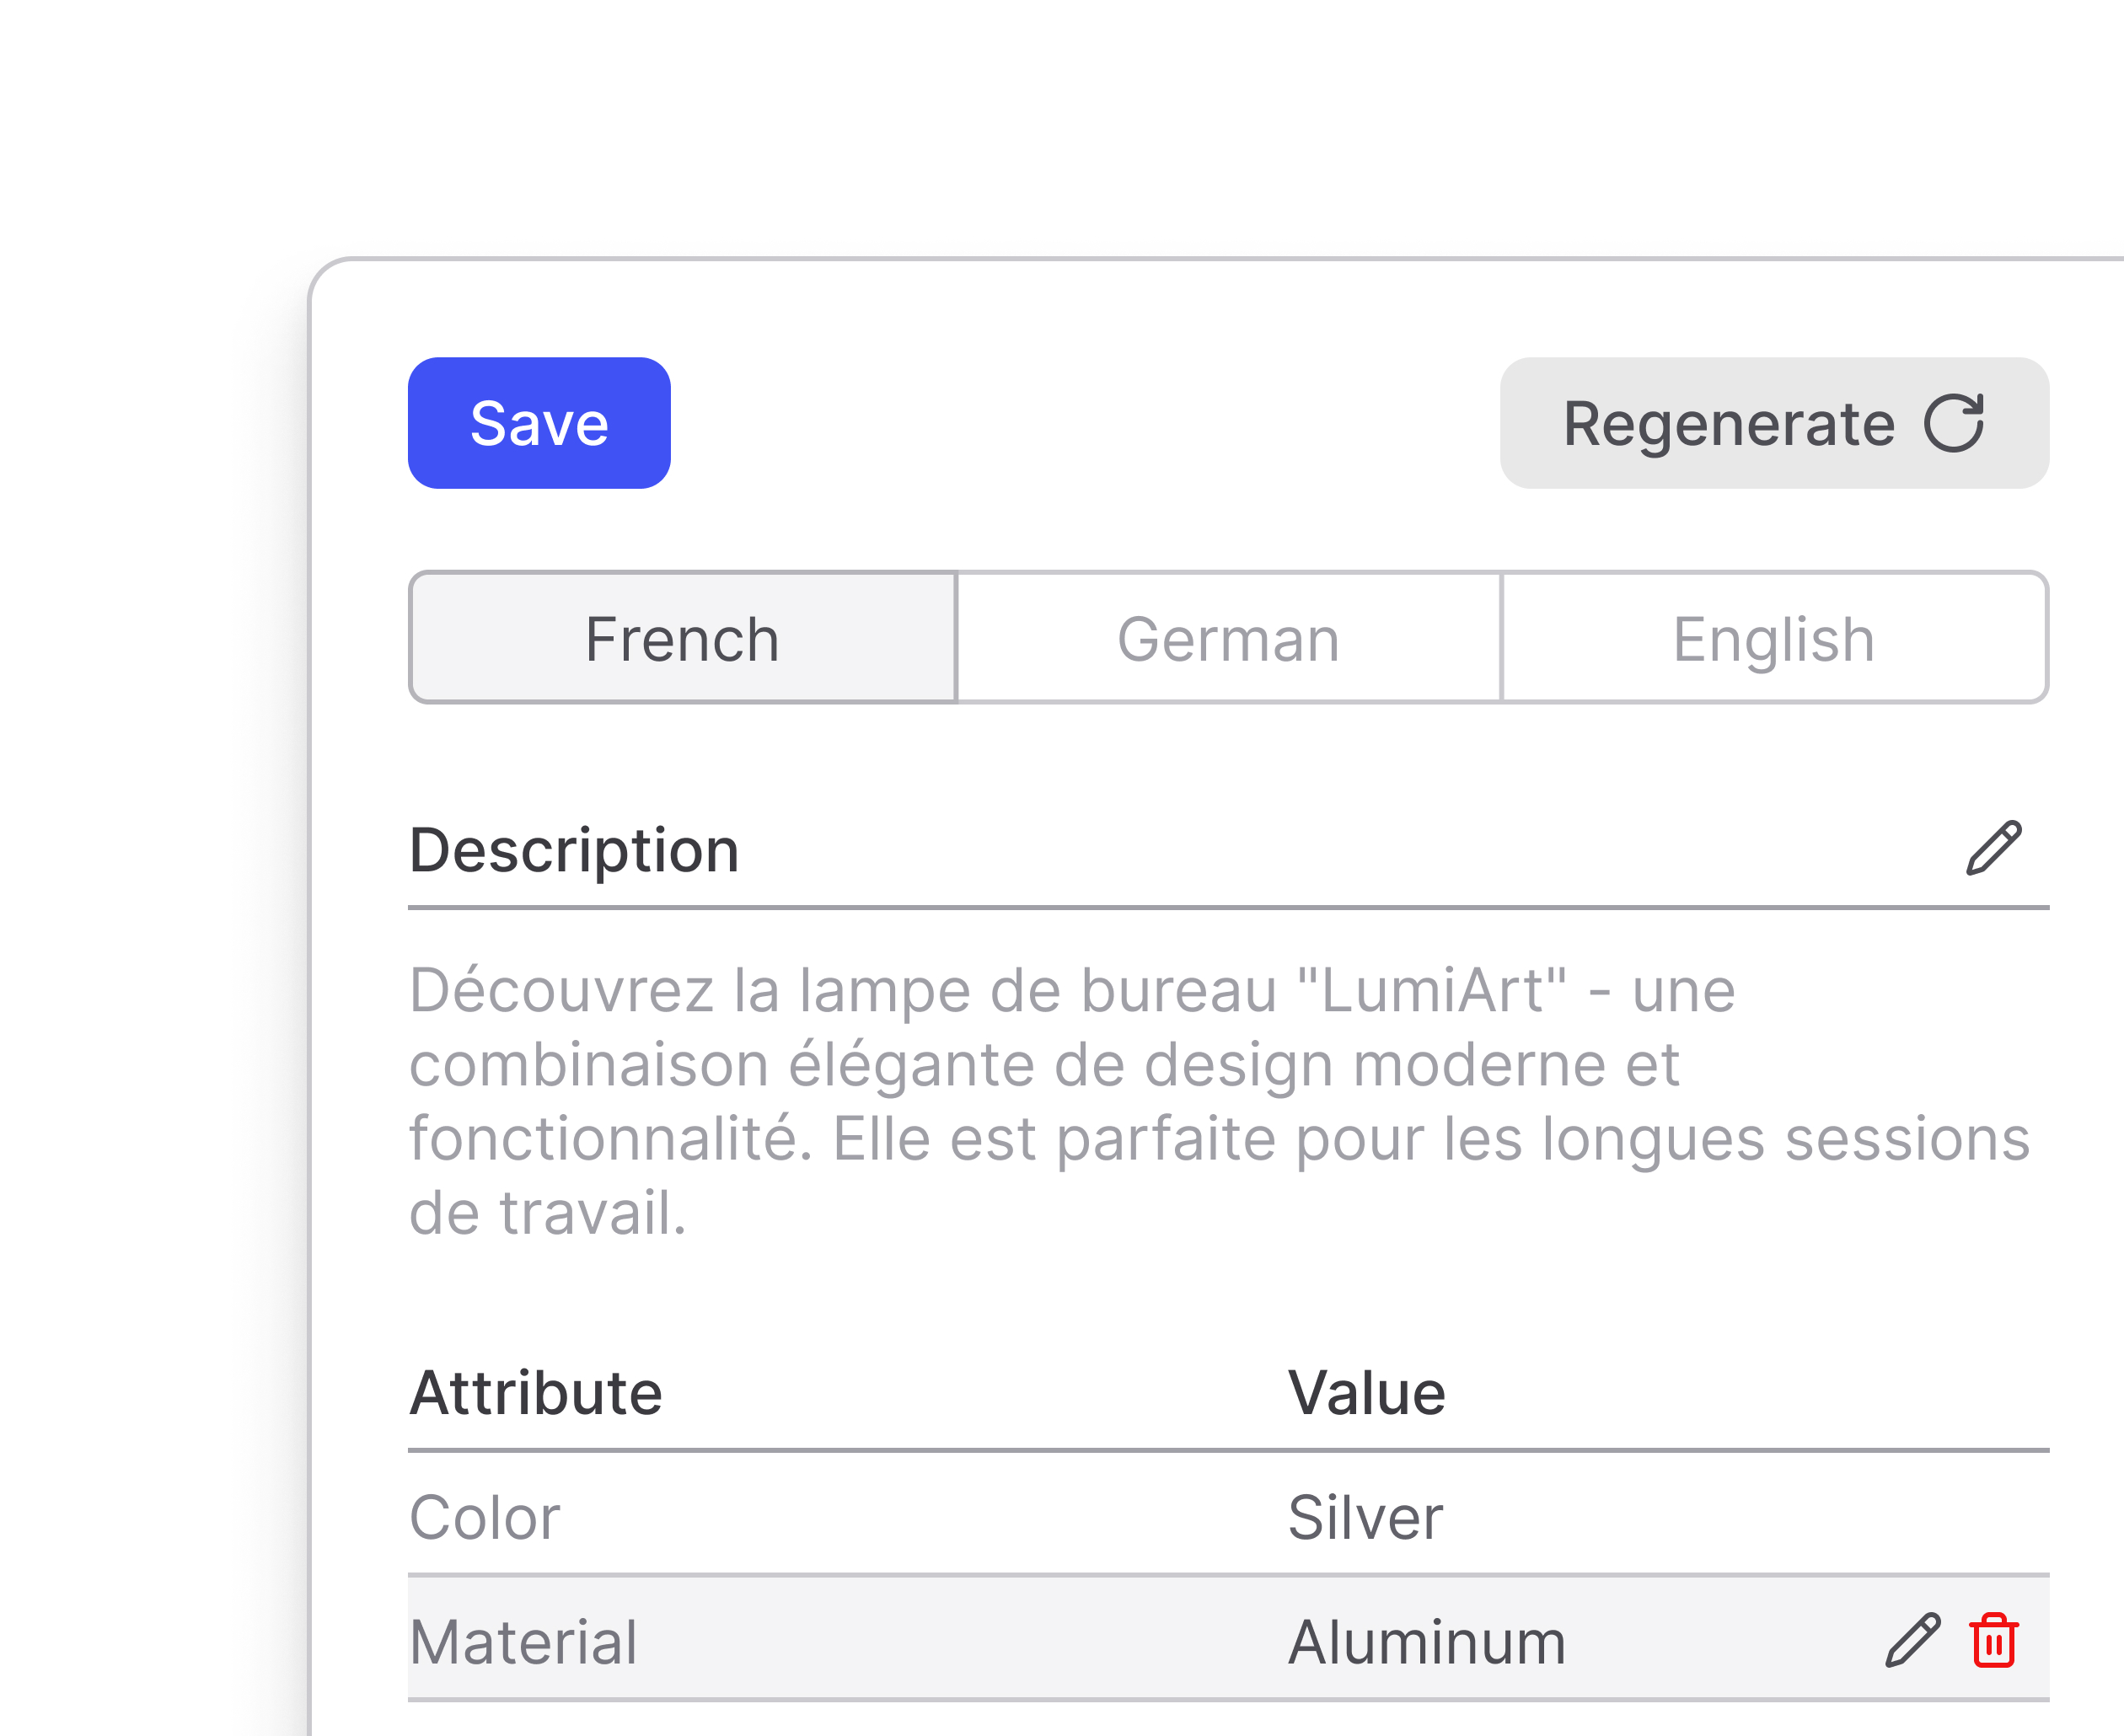The height and width of the screenshot is (1736, 2124).
Task: Click the word LumiArt in the description
Action: click(1432, 991)
